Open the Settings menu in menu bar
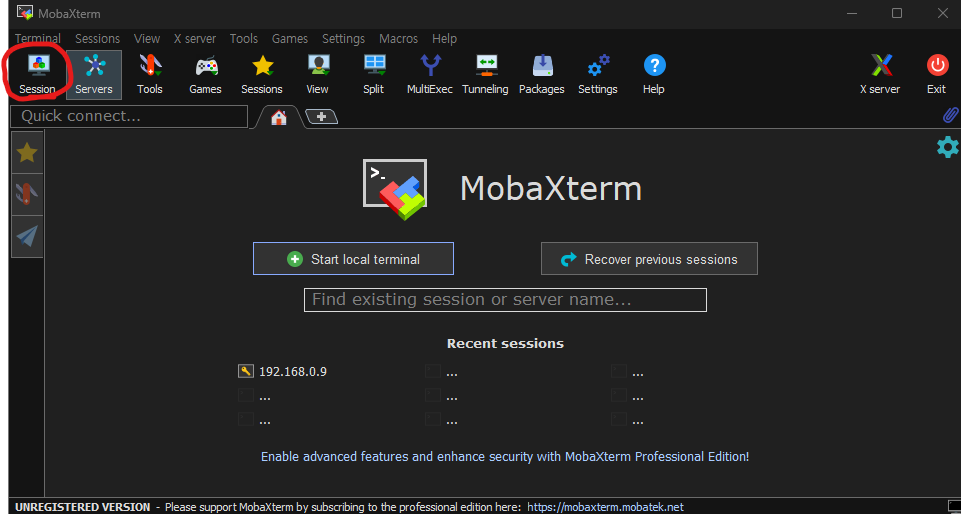This screenshot has height=514, width=961. [343, 39]
